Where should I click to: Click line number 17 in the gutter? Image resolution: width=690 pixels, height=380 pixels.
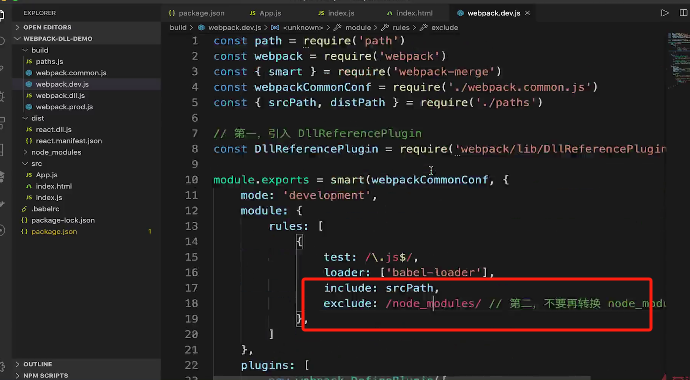pyautogui.click(x=192, y=288)
